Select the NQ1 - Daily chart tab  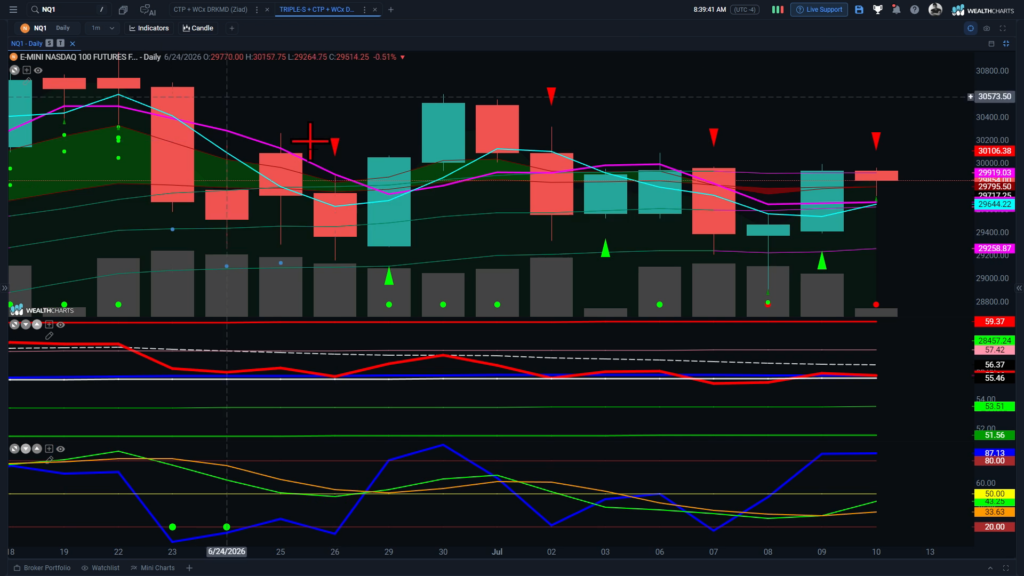pyautogui.click(x=27, y=44)
